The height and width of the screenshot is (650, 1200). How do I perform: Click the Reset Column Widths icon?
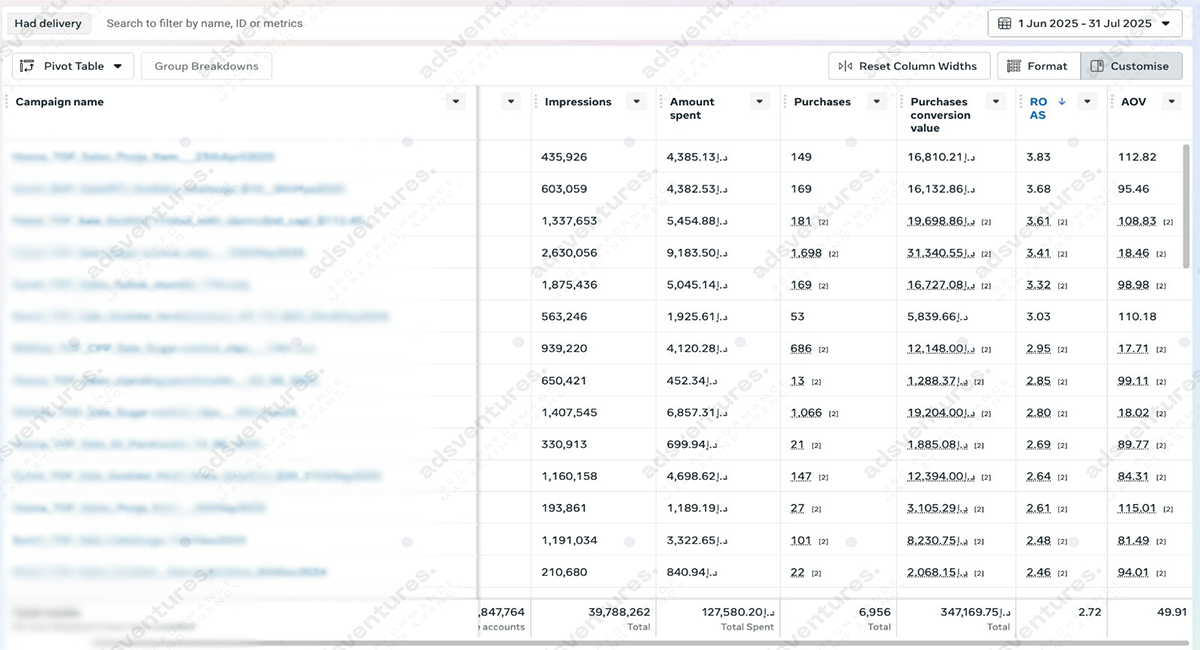click(x=845, y=66)
